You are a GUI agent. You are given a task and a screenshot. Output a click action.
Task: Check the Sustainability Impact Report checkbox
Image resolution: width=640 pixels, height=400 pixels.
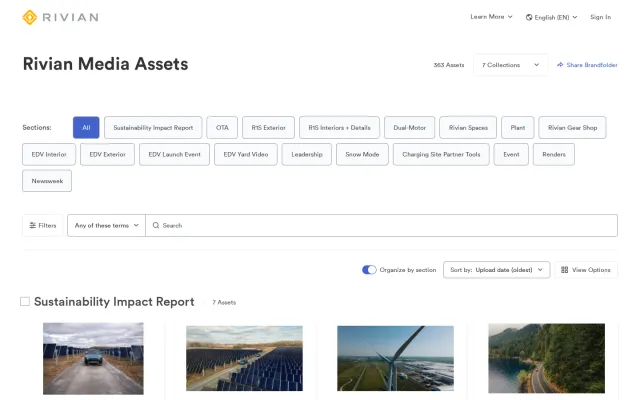point(25,302)
